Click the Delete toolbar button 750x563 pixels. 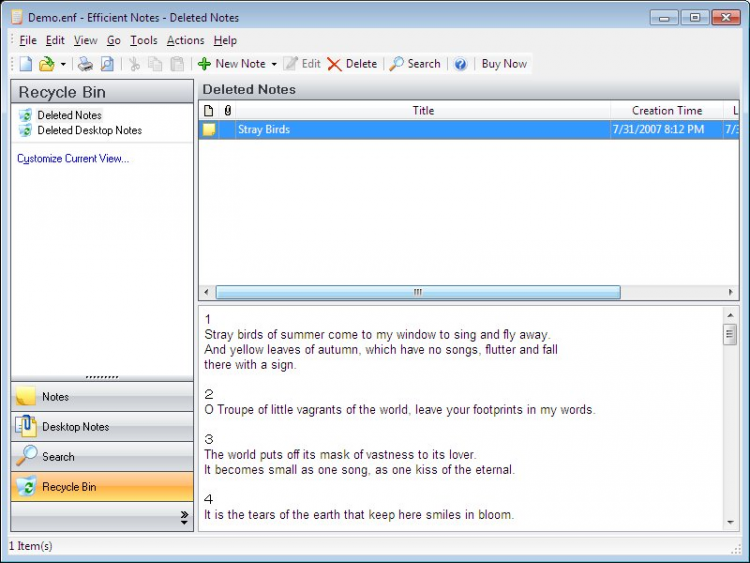tap(353, 64)
